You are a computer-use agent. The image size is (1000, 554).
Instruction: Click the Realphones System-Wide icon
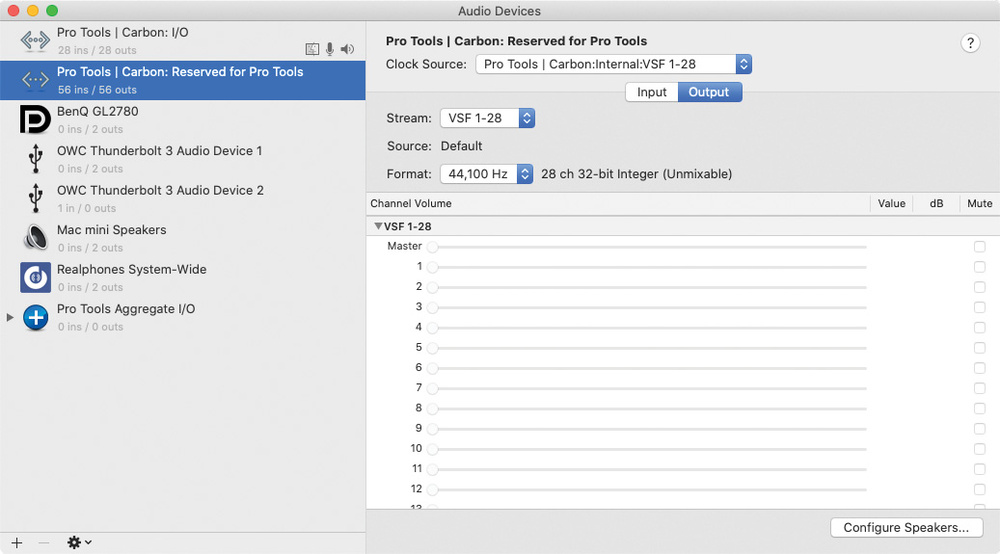click(x=35, y=277)
